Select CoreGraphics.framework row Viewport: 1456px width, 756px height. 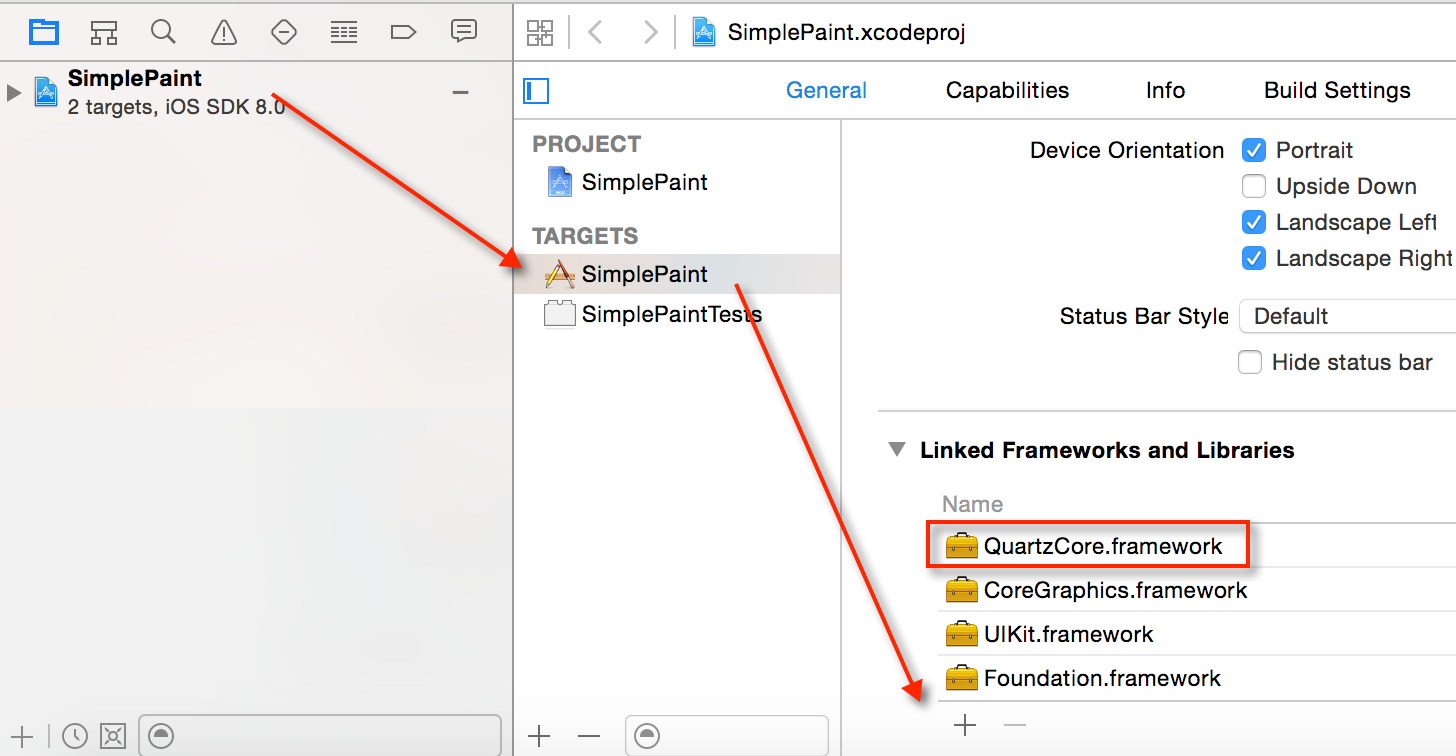coord(1197,590)
